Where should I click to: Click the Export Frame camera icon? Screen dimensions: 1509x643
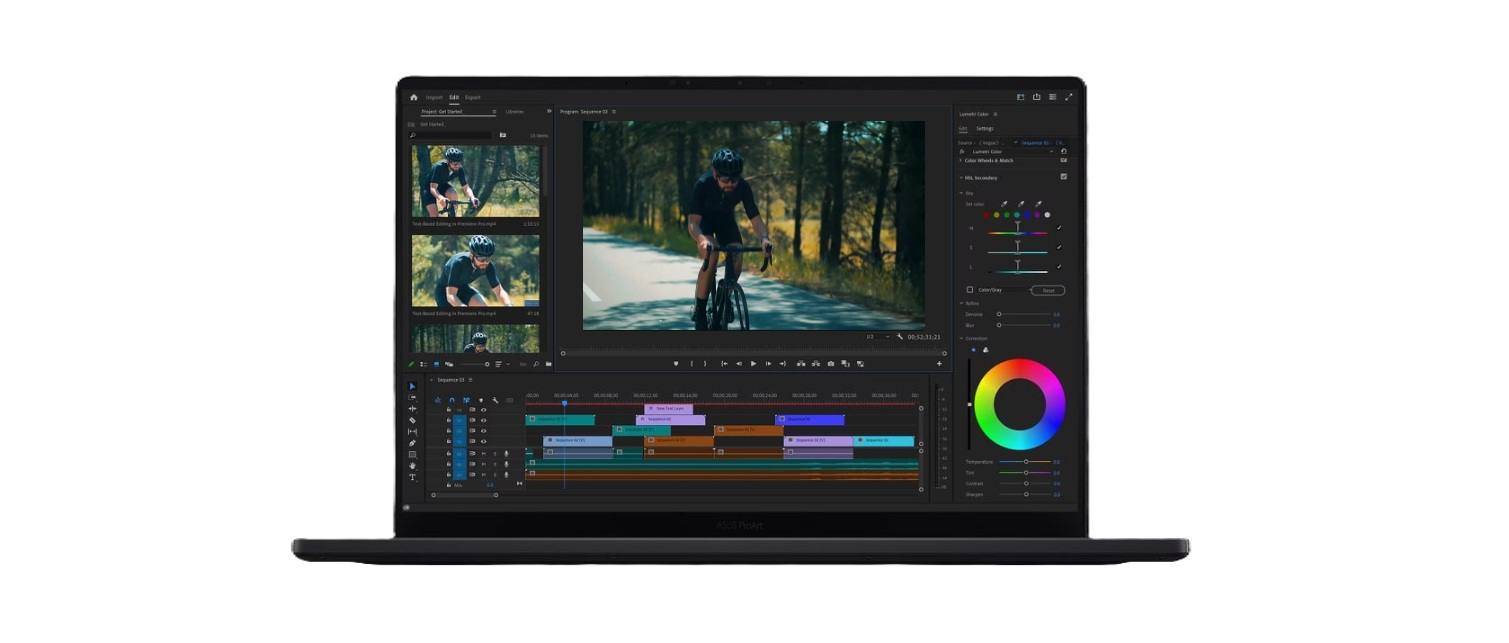(830, 364)
